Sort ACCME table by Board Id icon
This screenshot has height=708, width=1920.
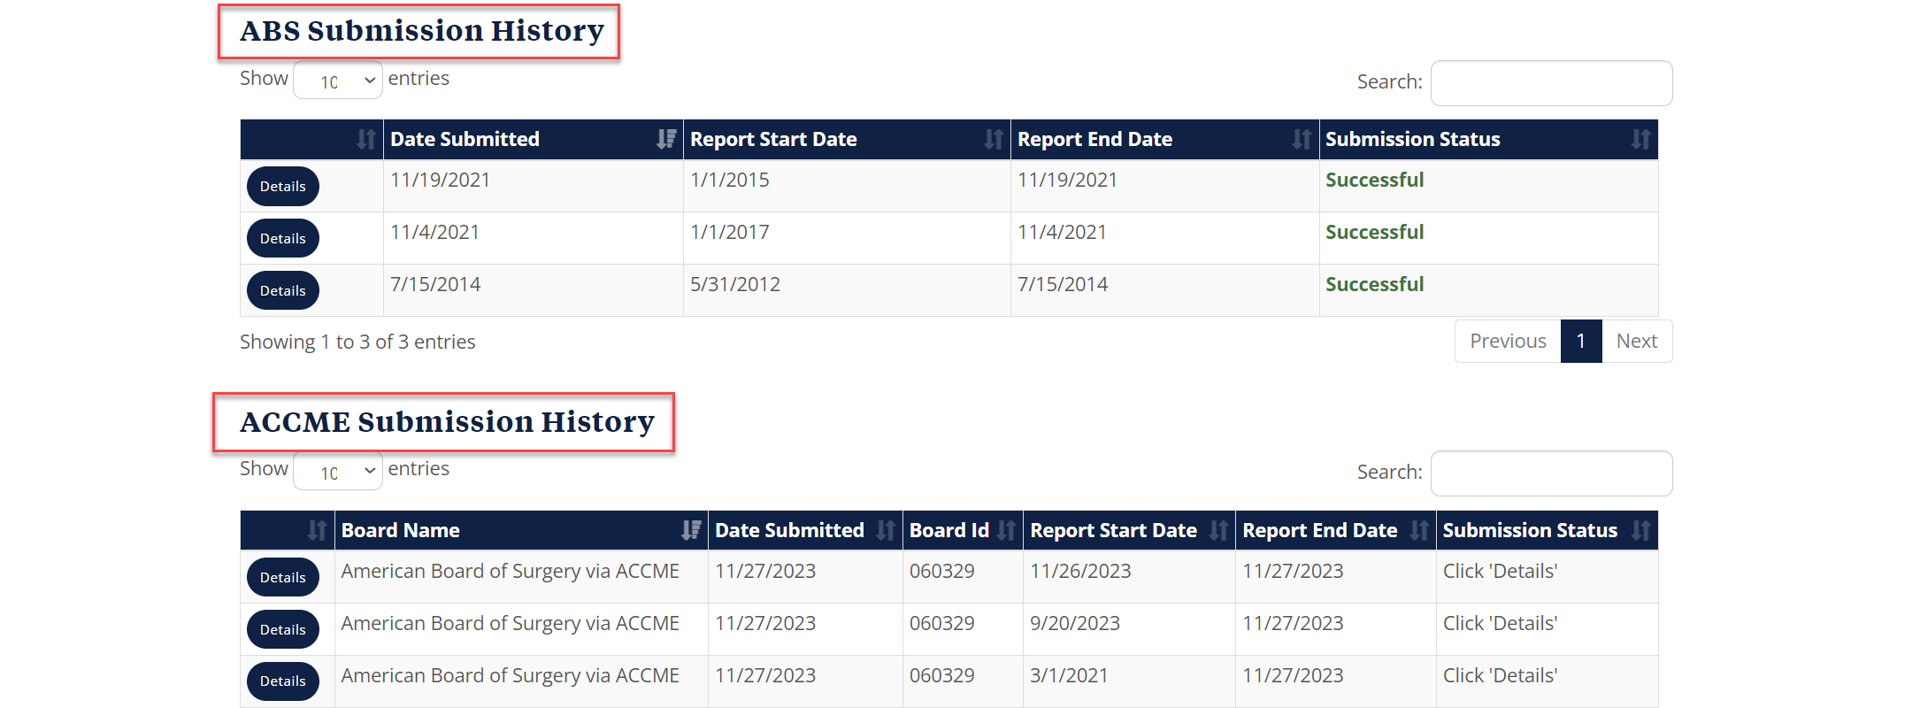[x=1006, y=530]
